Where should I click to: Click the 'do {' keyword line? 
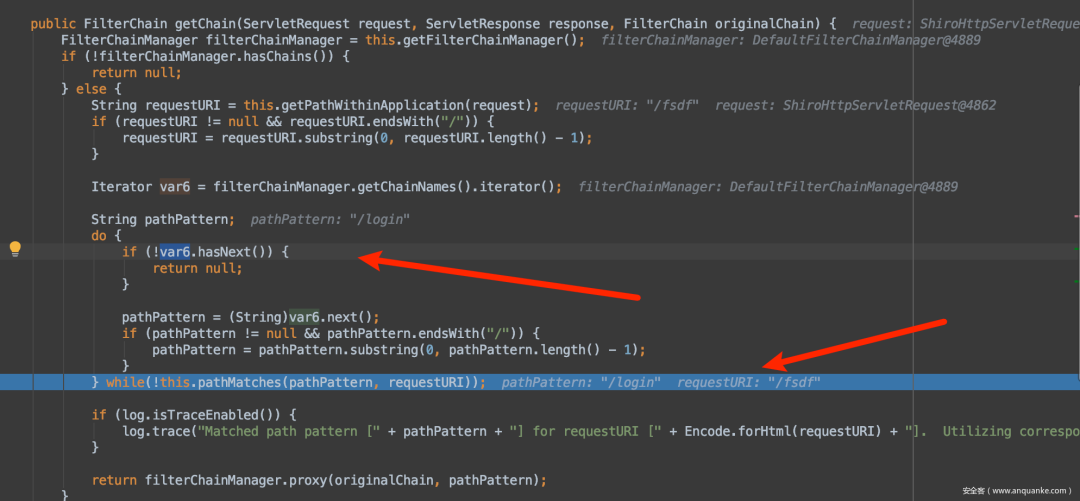point(106,236)
